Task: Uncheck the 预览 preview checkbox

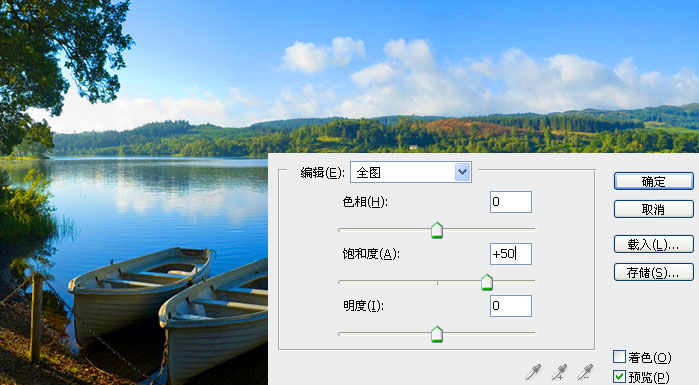Action: click(x=619, y=377)
